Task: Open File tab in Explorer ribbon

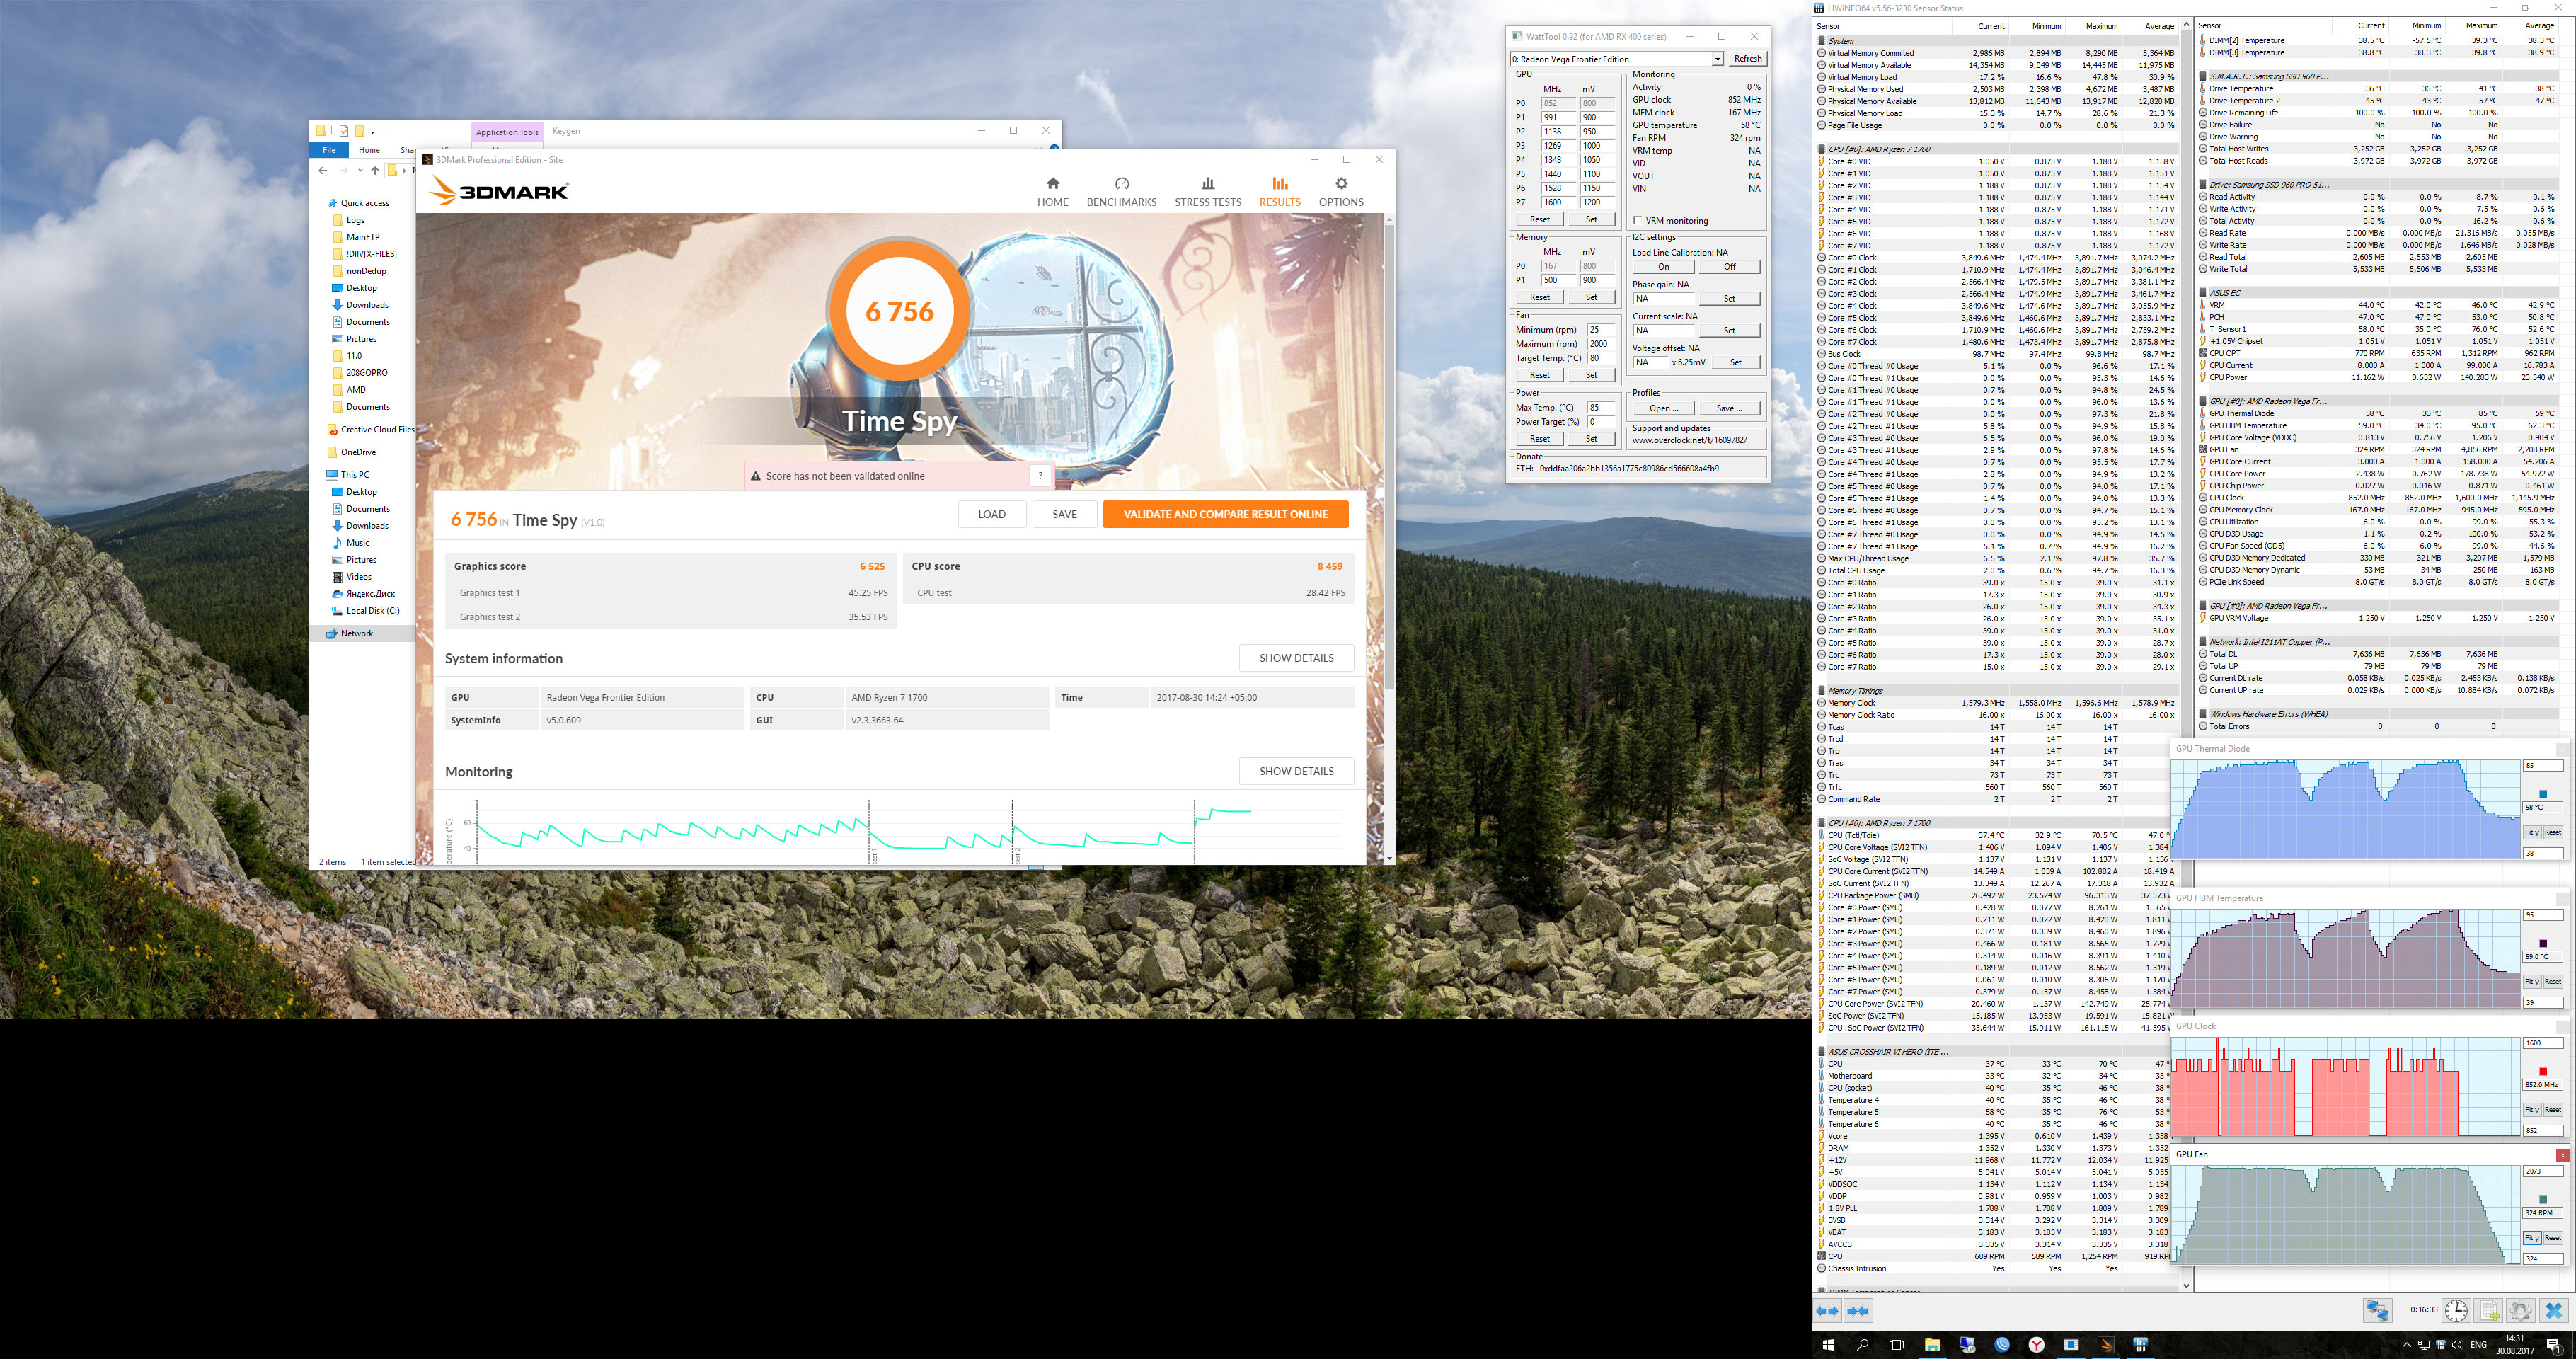Action: pos(329,150)
